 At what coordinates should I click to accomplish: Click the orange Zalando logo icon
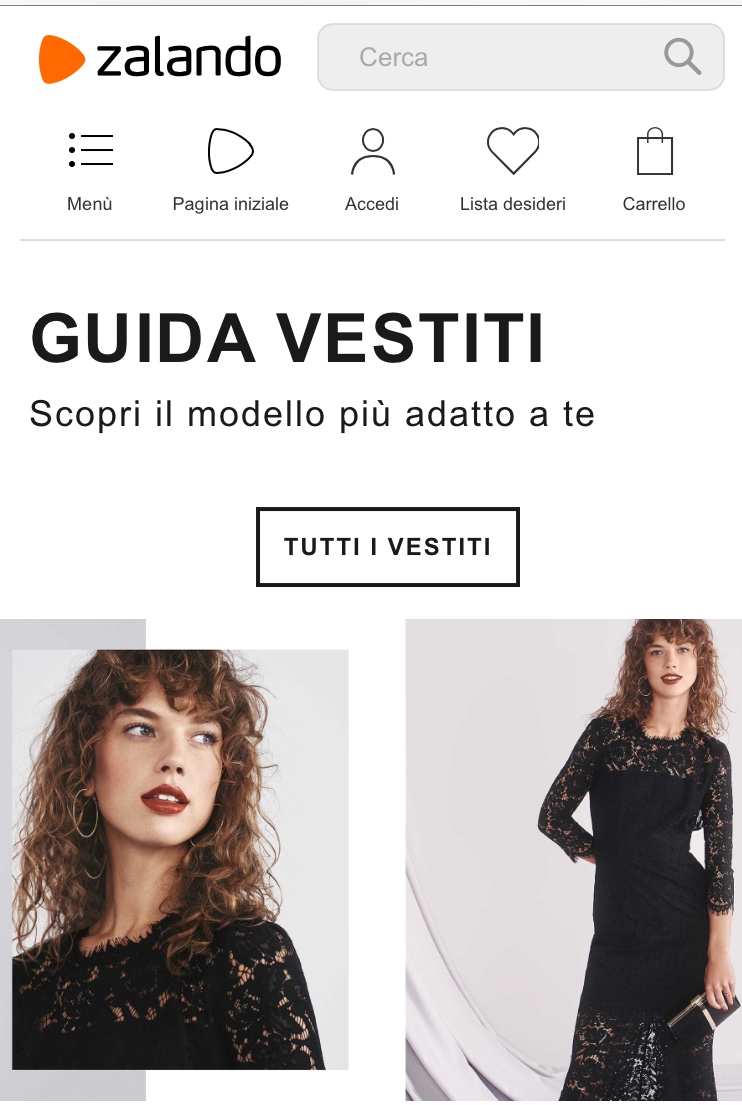[x=61, y=58]
